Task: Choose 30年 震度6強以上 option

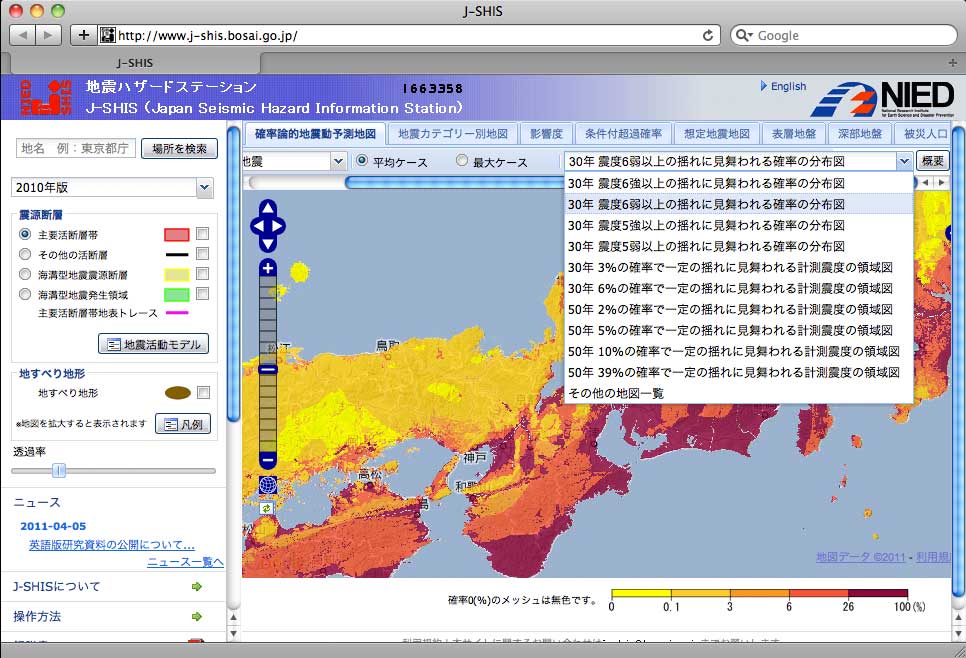Action: tap(738, 183)
